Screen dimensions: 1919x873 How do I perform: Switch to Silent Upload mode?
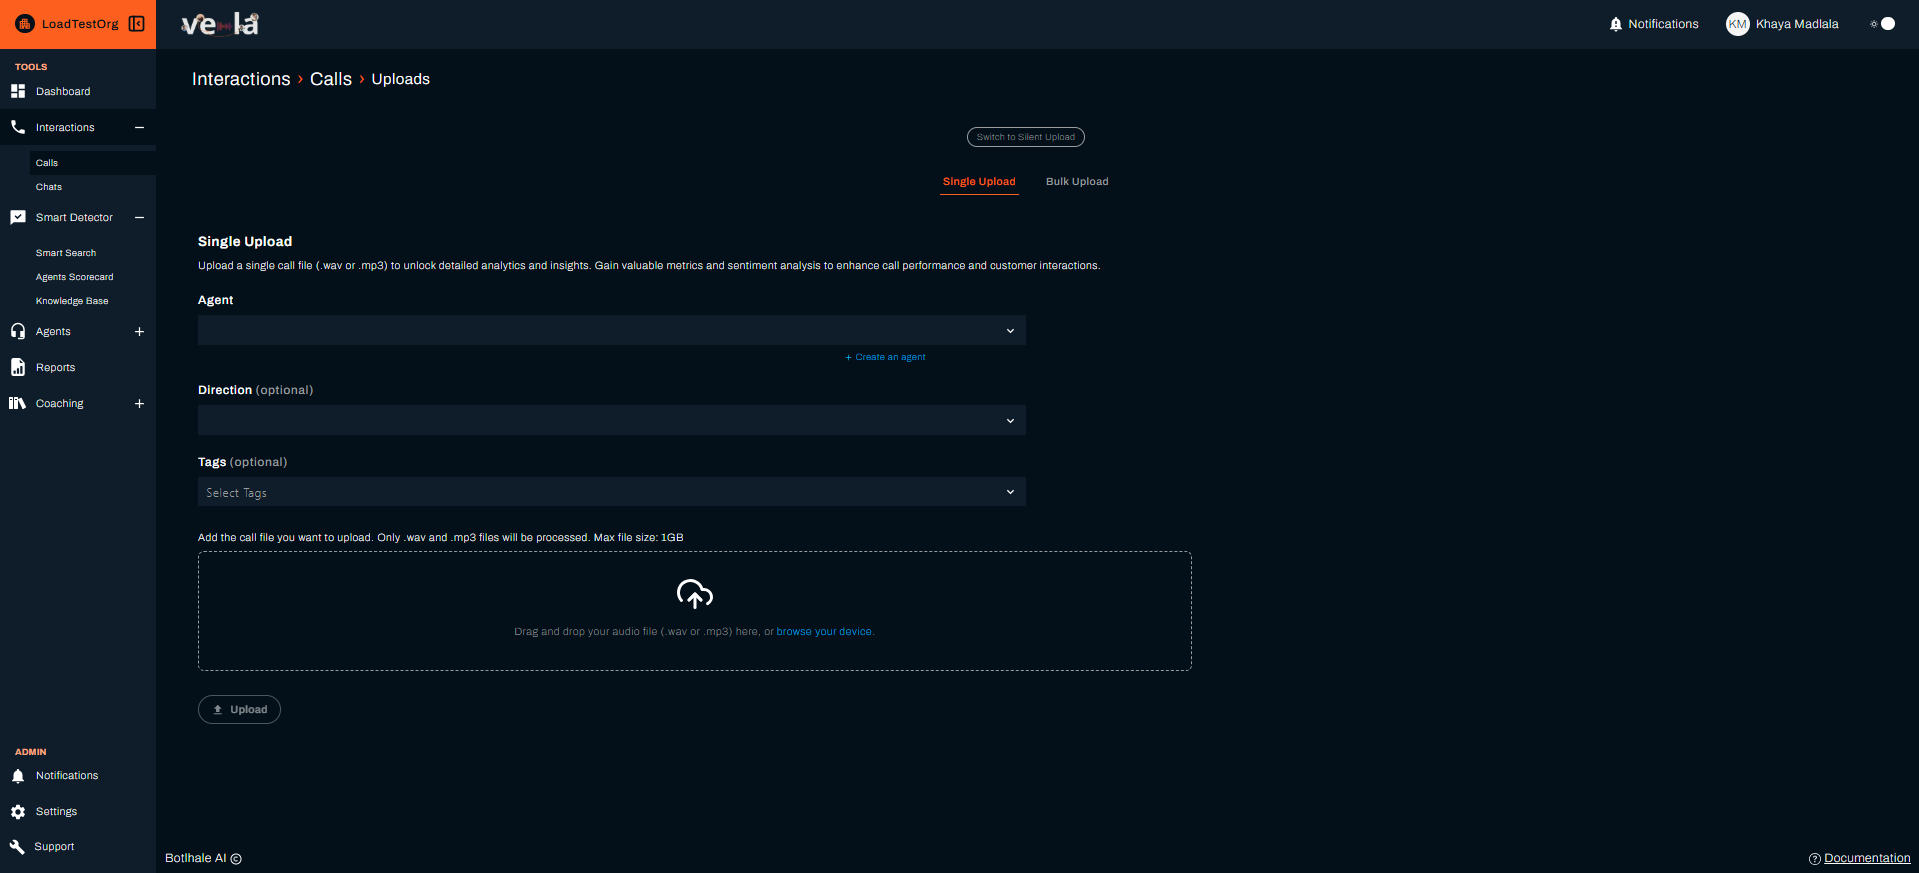(1025, 137)
